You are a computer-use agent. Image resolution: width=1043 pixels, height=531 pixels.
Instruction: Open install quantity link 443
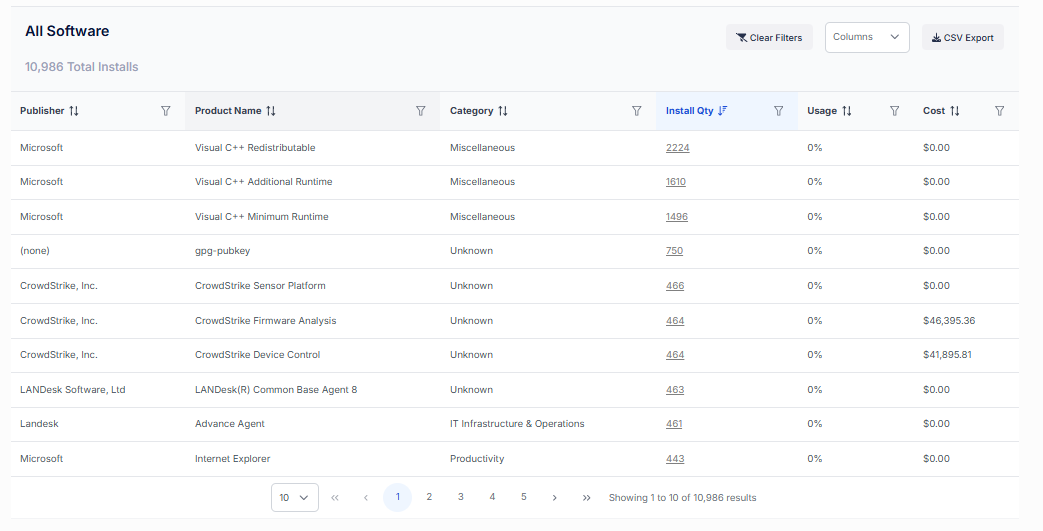[675, 459]
